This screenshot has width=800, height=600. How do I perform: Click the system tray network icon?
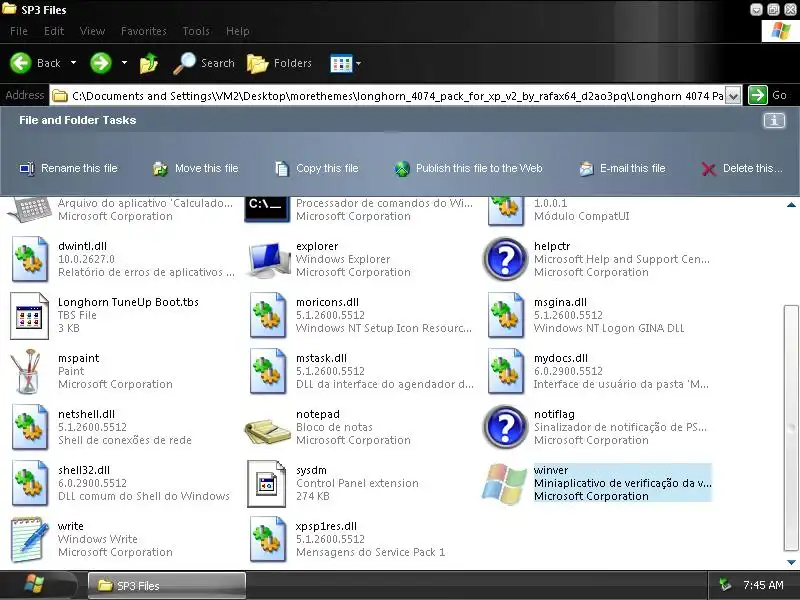[725, 585]
